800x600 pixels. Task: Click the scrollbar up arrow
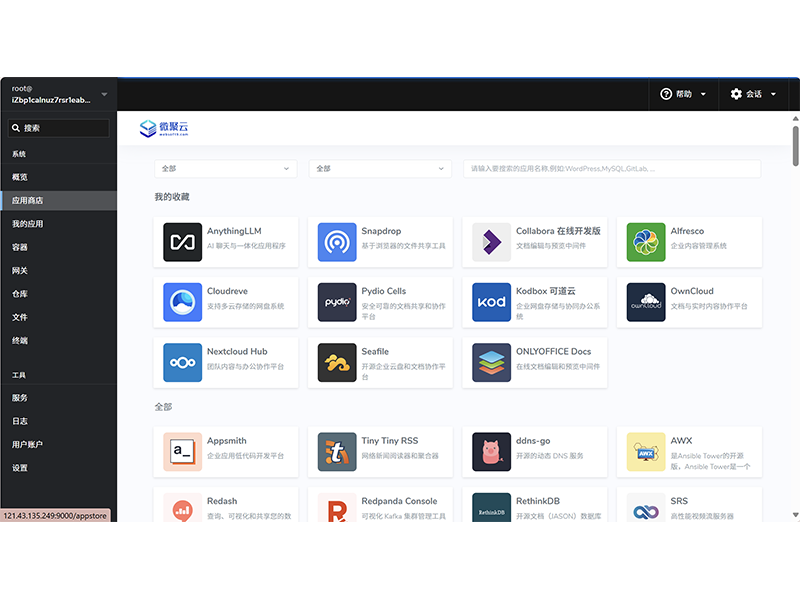[795, 119]
